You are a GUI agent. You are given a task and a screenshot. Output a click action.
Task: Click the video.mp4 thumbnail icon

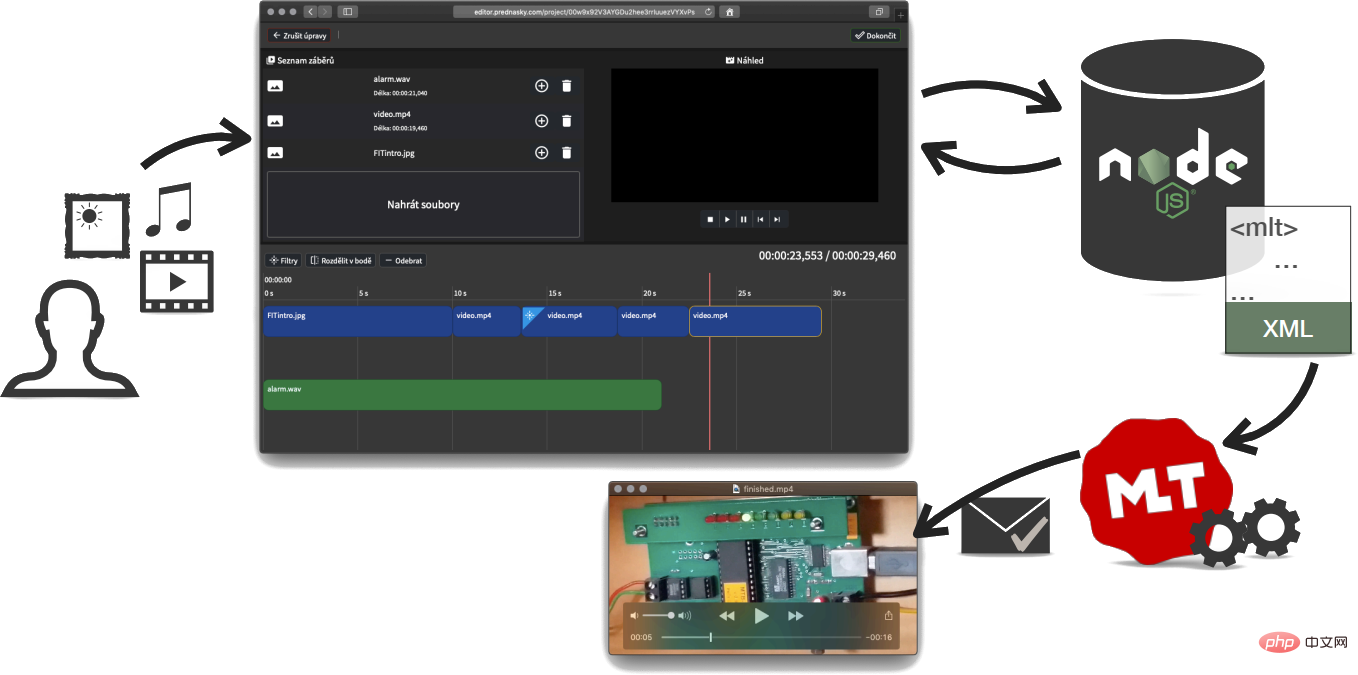tap(275, 121)
